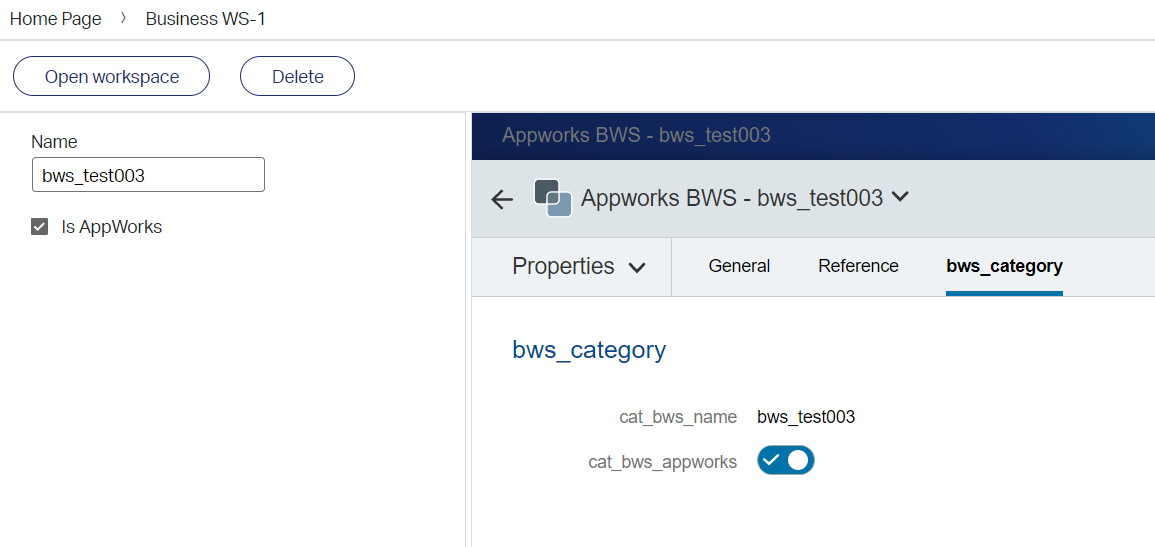Switch off the cat_bws_appworks toggle
Viewport: 1155px width, 547px height.
coord(786,461)
